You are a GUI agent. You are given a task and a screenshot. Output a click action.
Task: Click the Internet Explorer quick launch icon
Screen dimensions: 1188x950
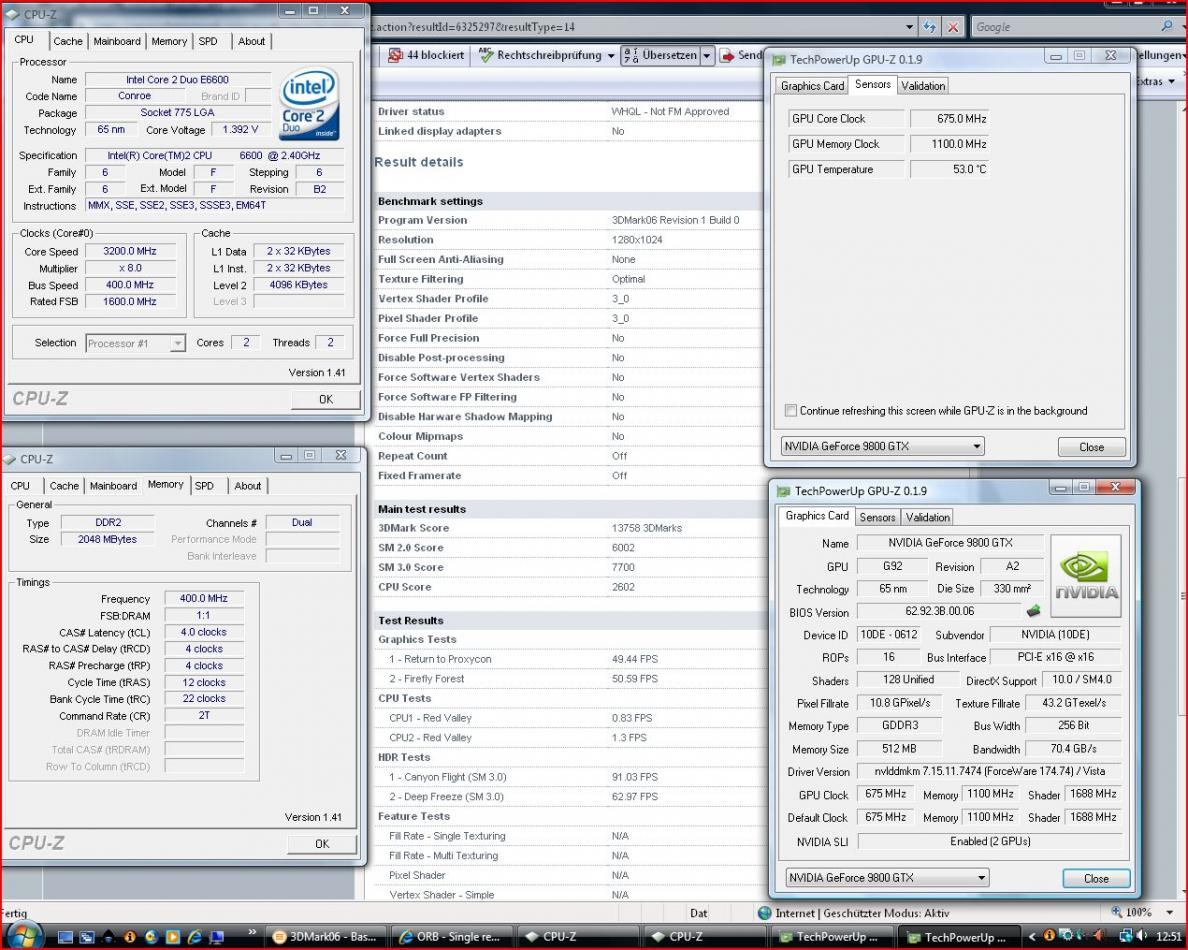click(x=195, y=937)
